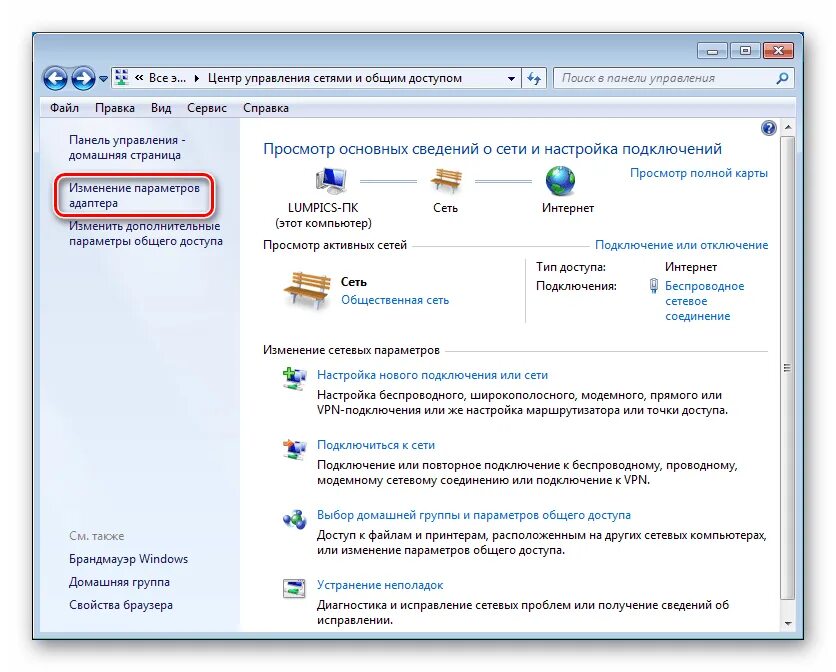Open 'Просмотр полной карты' link
Image resolution: width=836 pixels, height=672 pixels.
click(698, 173)
